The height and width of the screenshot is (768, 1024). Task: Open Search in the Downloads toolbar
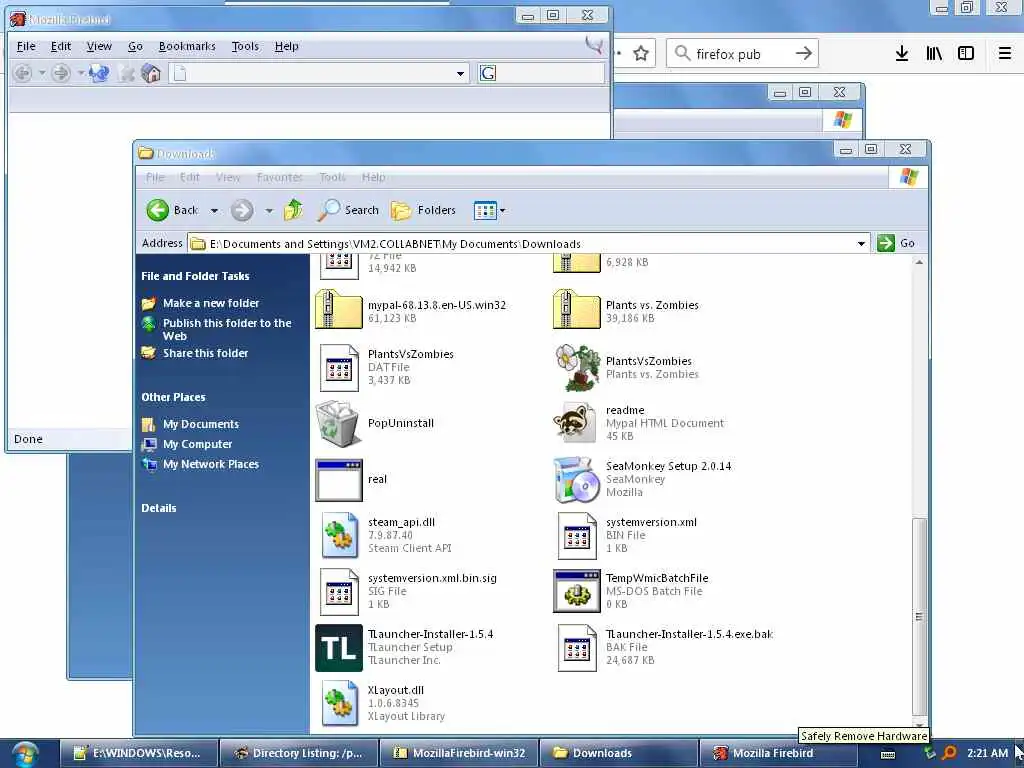(348, 210)
